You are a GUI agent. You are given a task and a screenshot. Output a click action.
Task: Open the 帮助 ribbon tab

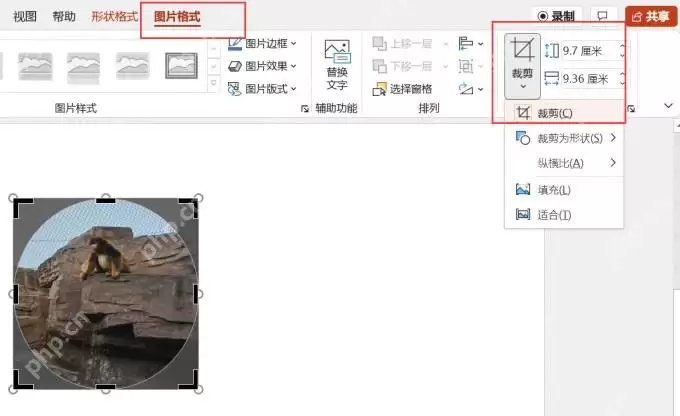[64, 16]
